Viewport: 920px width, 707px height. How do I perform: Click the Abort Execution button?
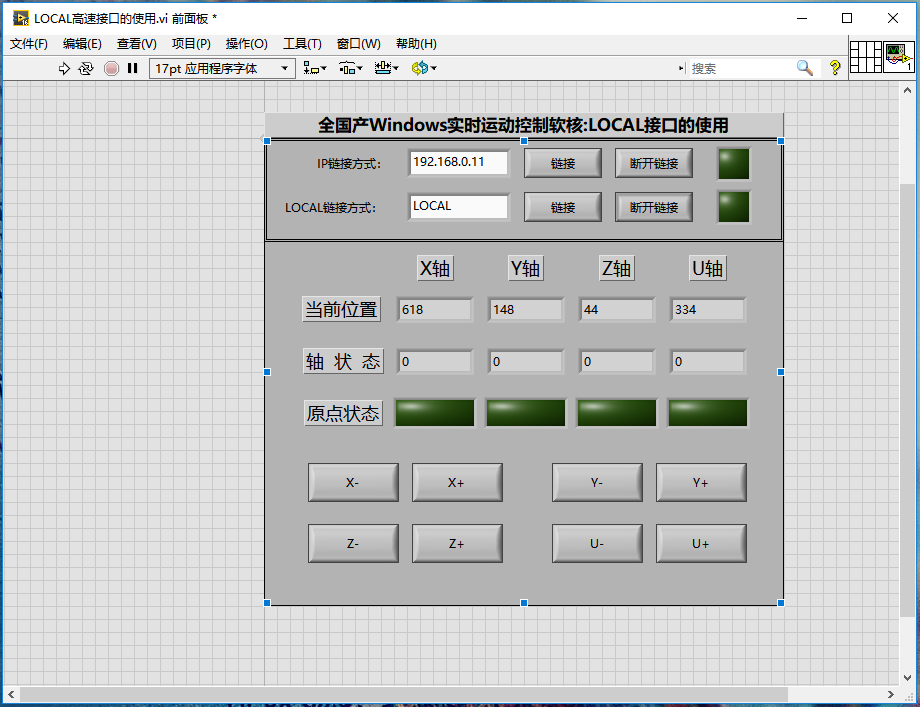click(x=111, y=68)
